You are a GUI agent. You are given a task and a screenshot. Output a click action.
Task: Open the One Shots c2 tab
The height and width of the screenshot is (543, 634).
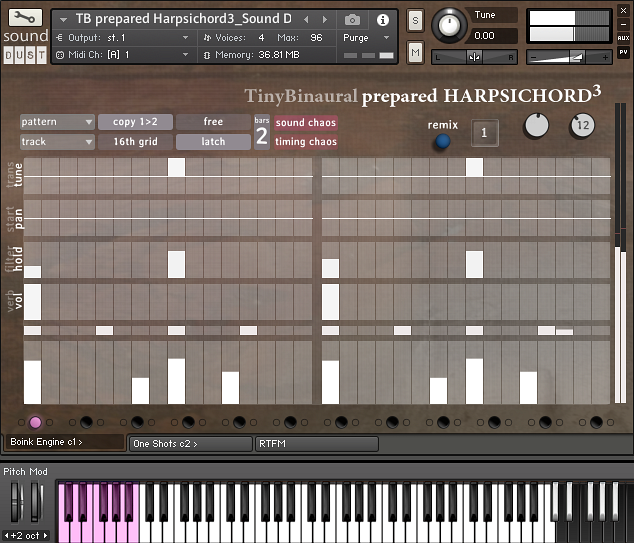pos(190,444)
